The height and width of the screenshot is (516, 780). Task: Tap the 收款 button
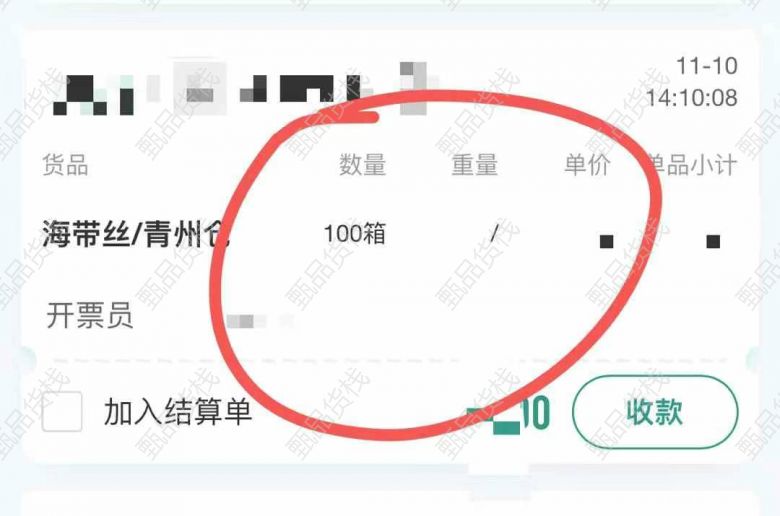point(655,412)
